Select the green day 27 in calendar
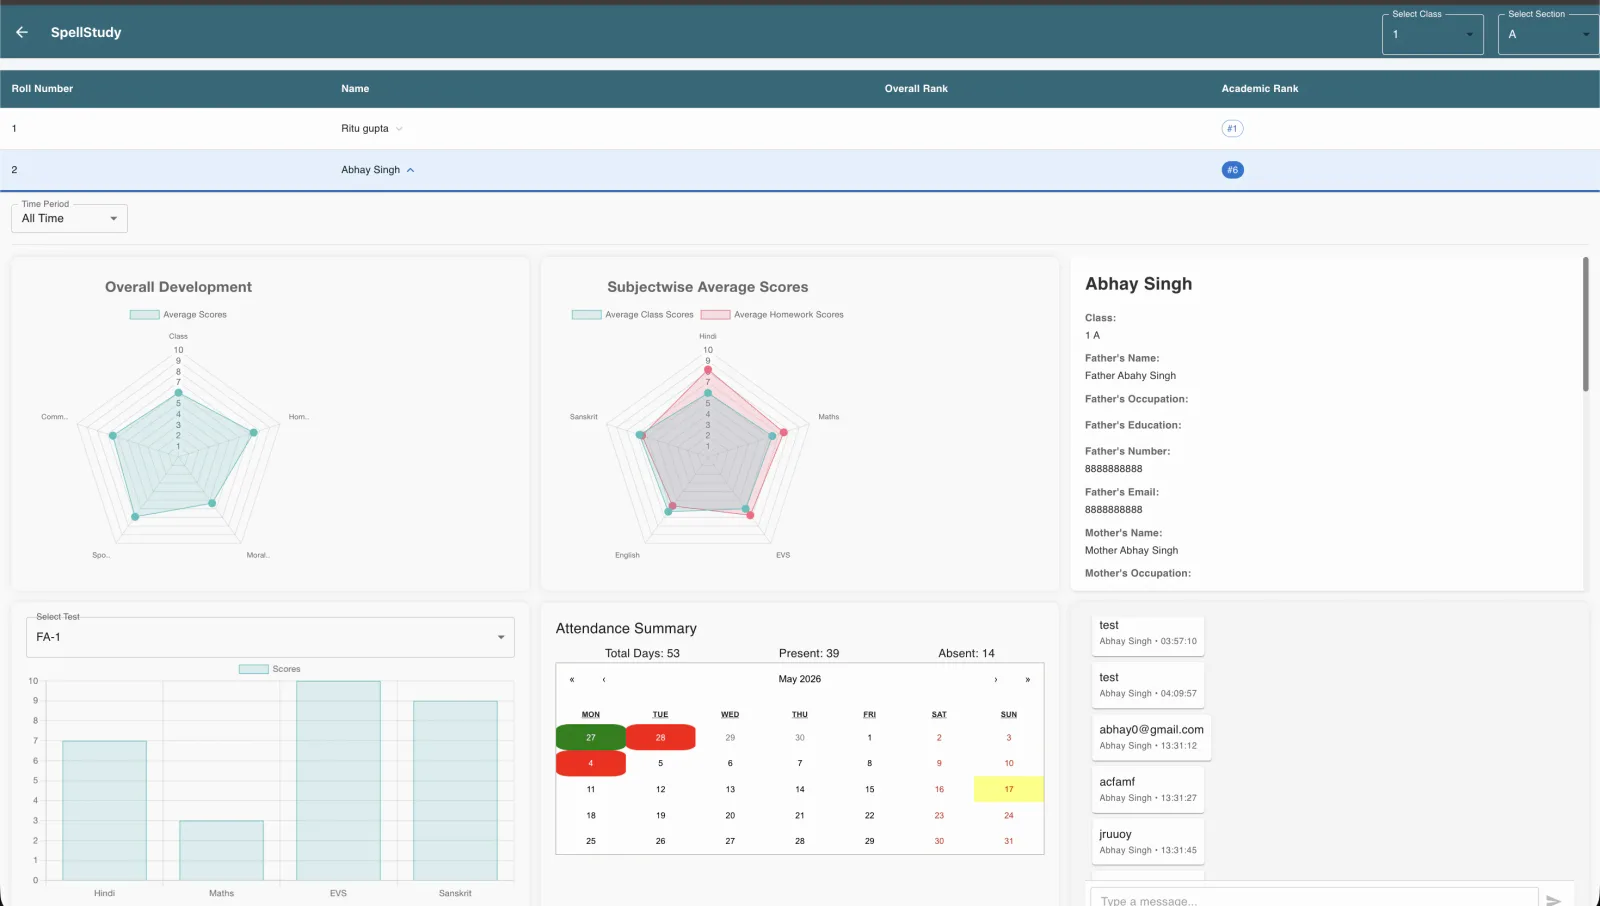 pos(591,737)
